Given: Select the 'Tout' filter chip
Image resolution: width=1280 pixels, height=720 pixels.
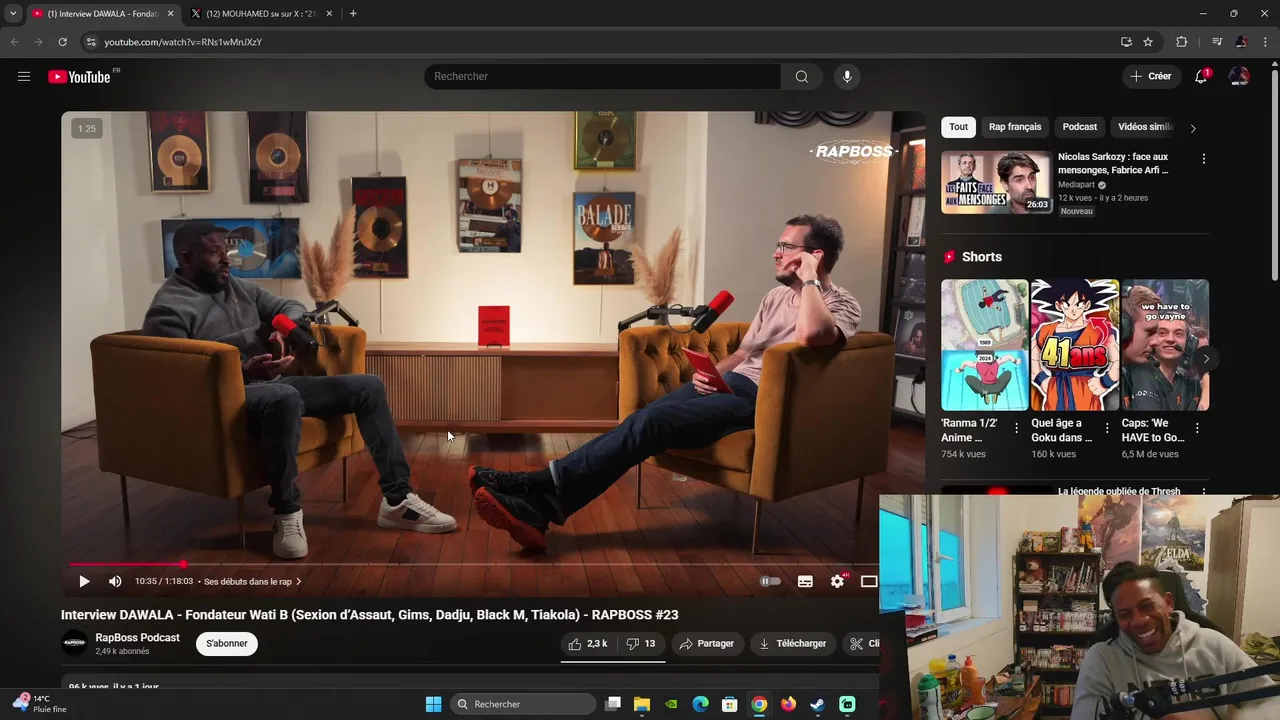Looking at the screenshot, I should [x=959, y=127].
